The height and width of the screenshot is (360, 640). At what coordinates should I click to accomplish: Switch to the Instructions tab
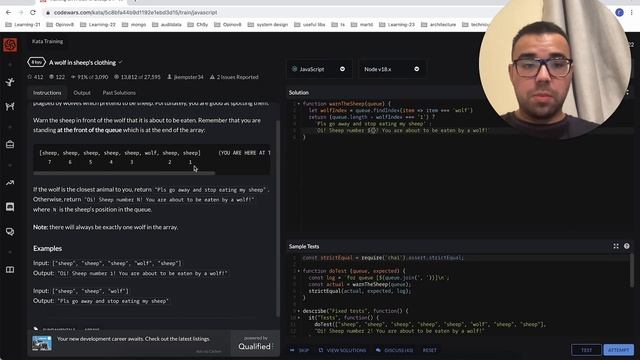point(47,93)
